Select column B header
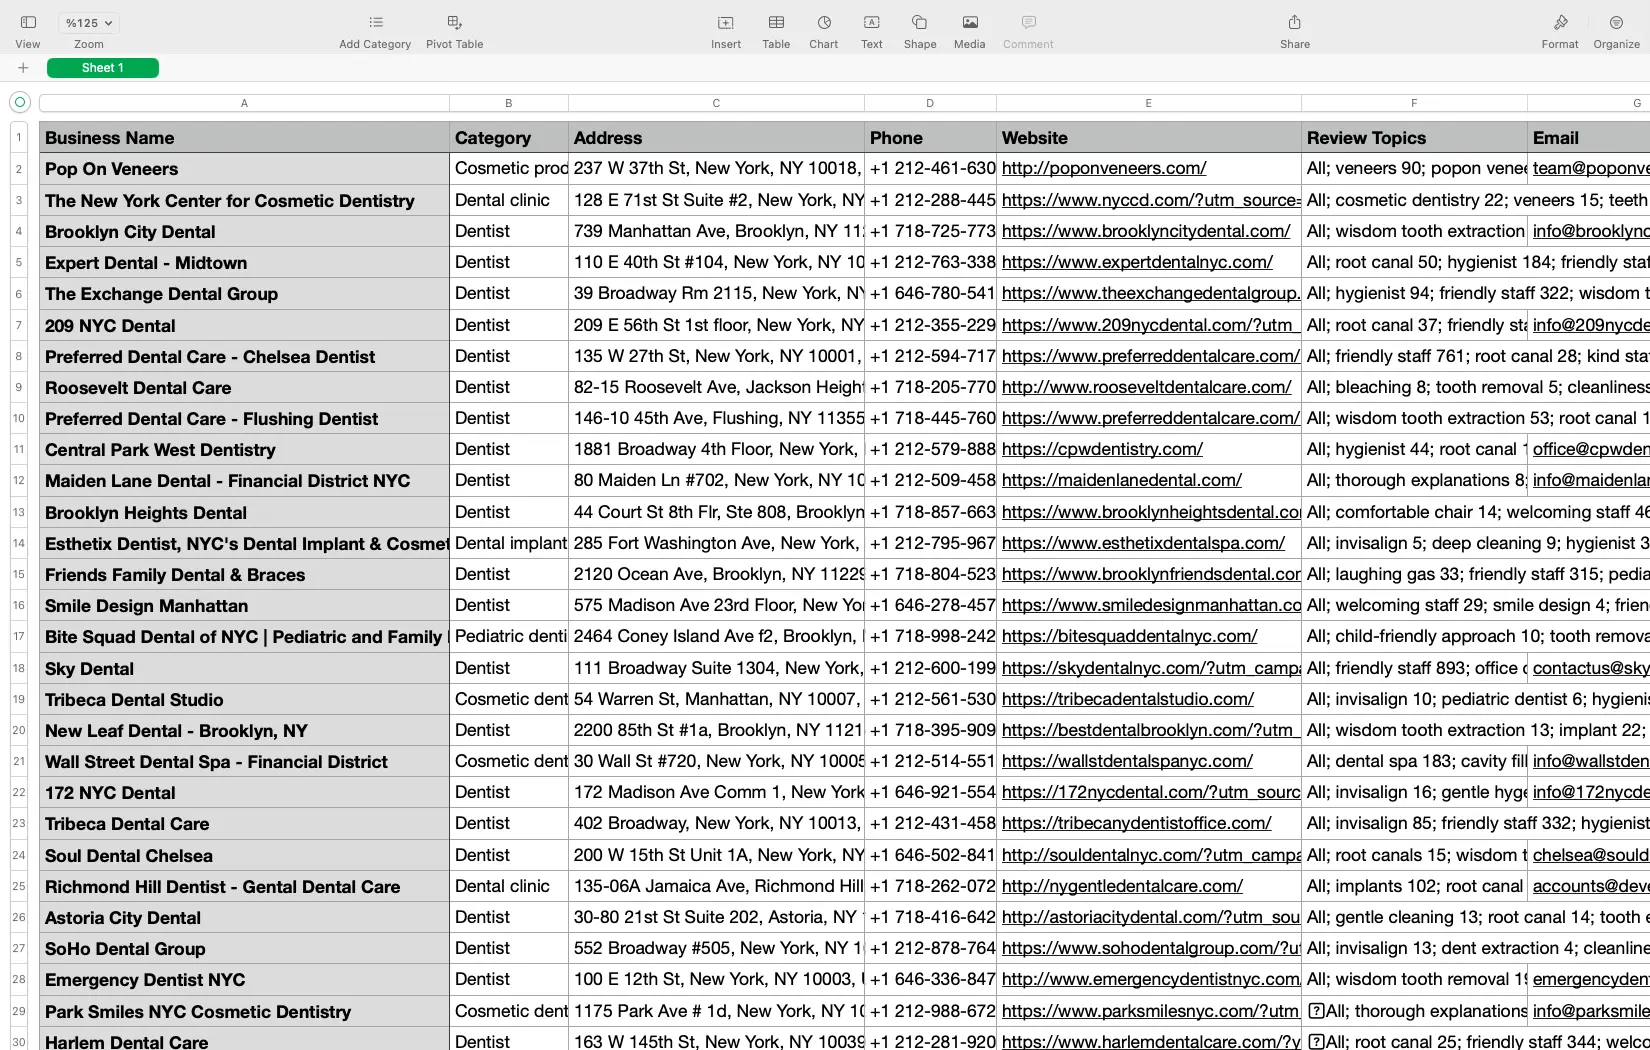Image resolution: width=1650 pixels, height=1050 pixels. 508,103
